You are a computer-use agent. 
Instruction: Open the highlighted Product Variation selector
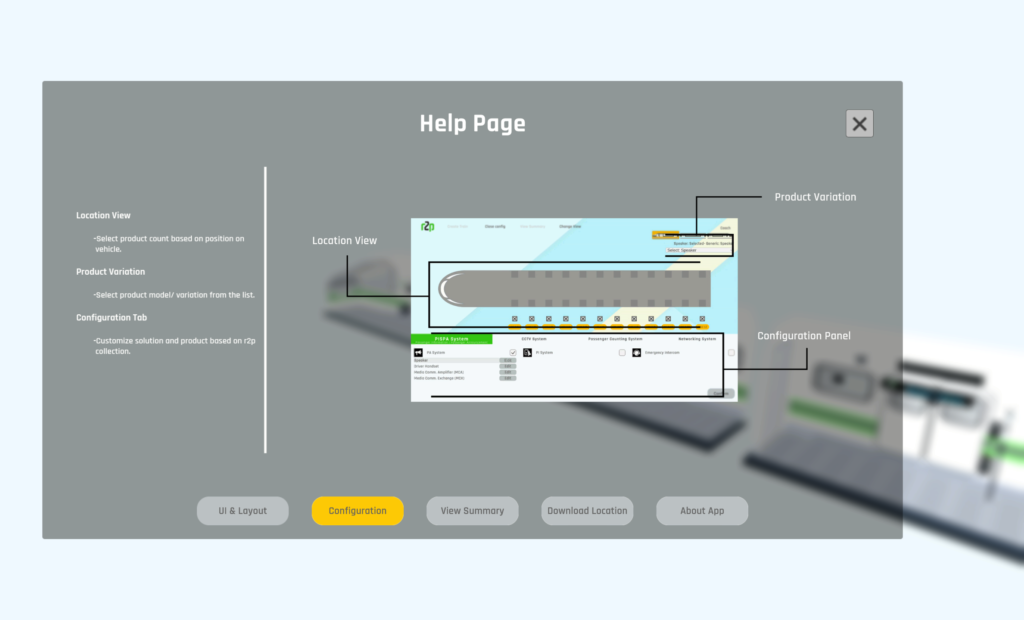665,235
